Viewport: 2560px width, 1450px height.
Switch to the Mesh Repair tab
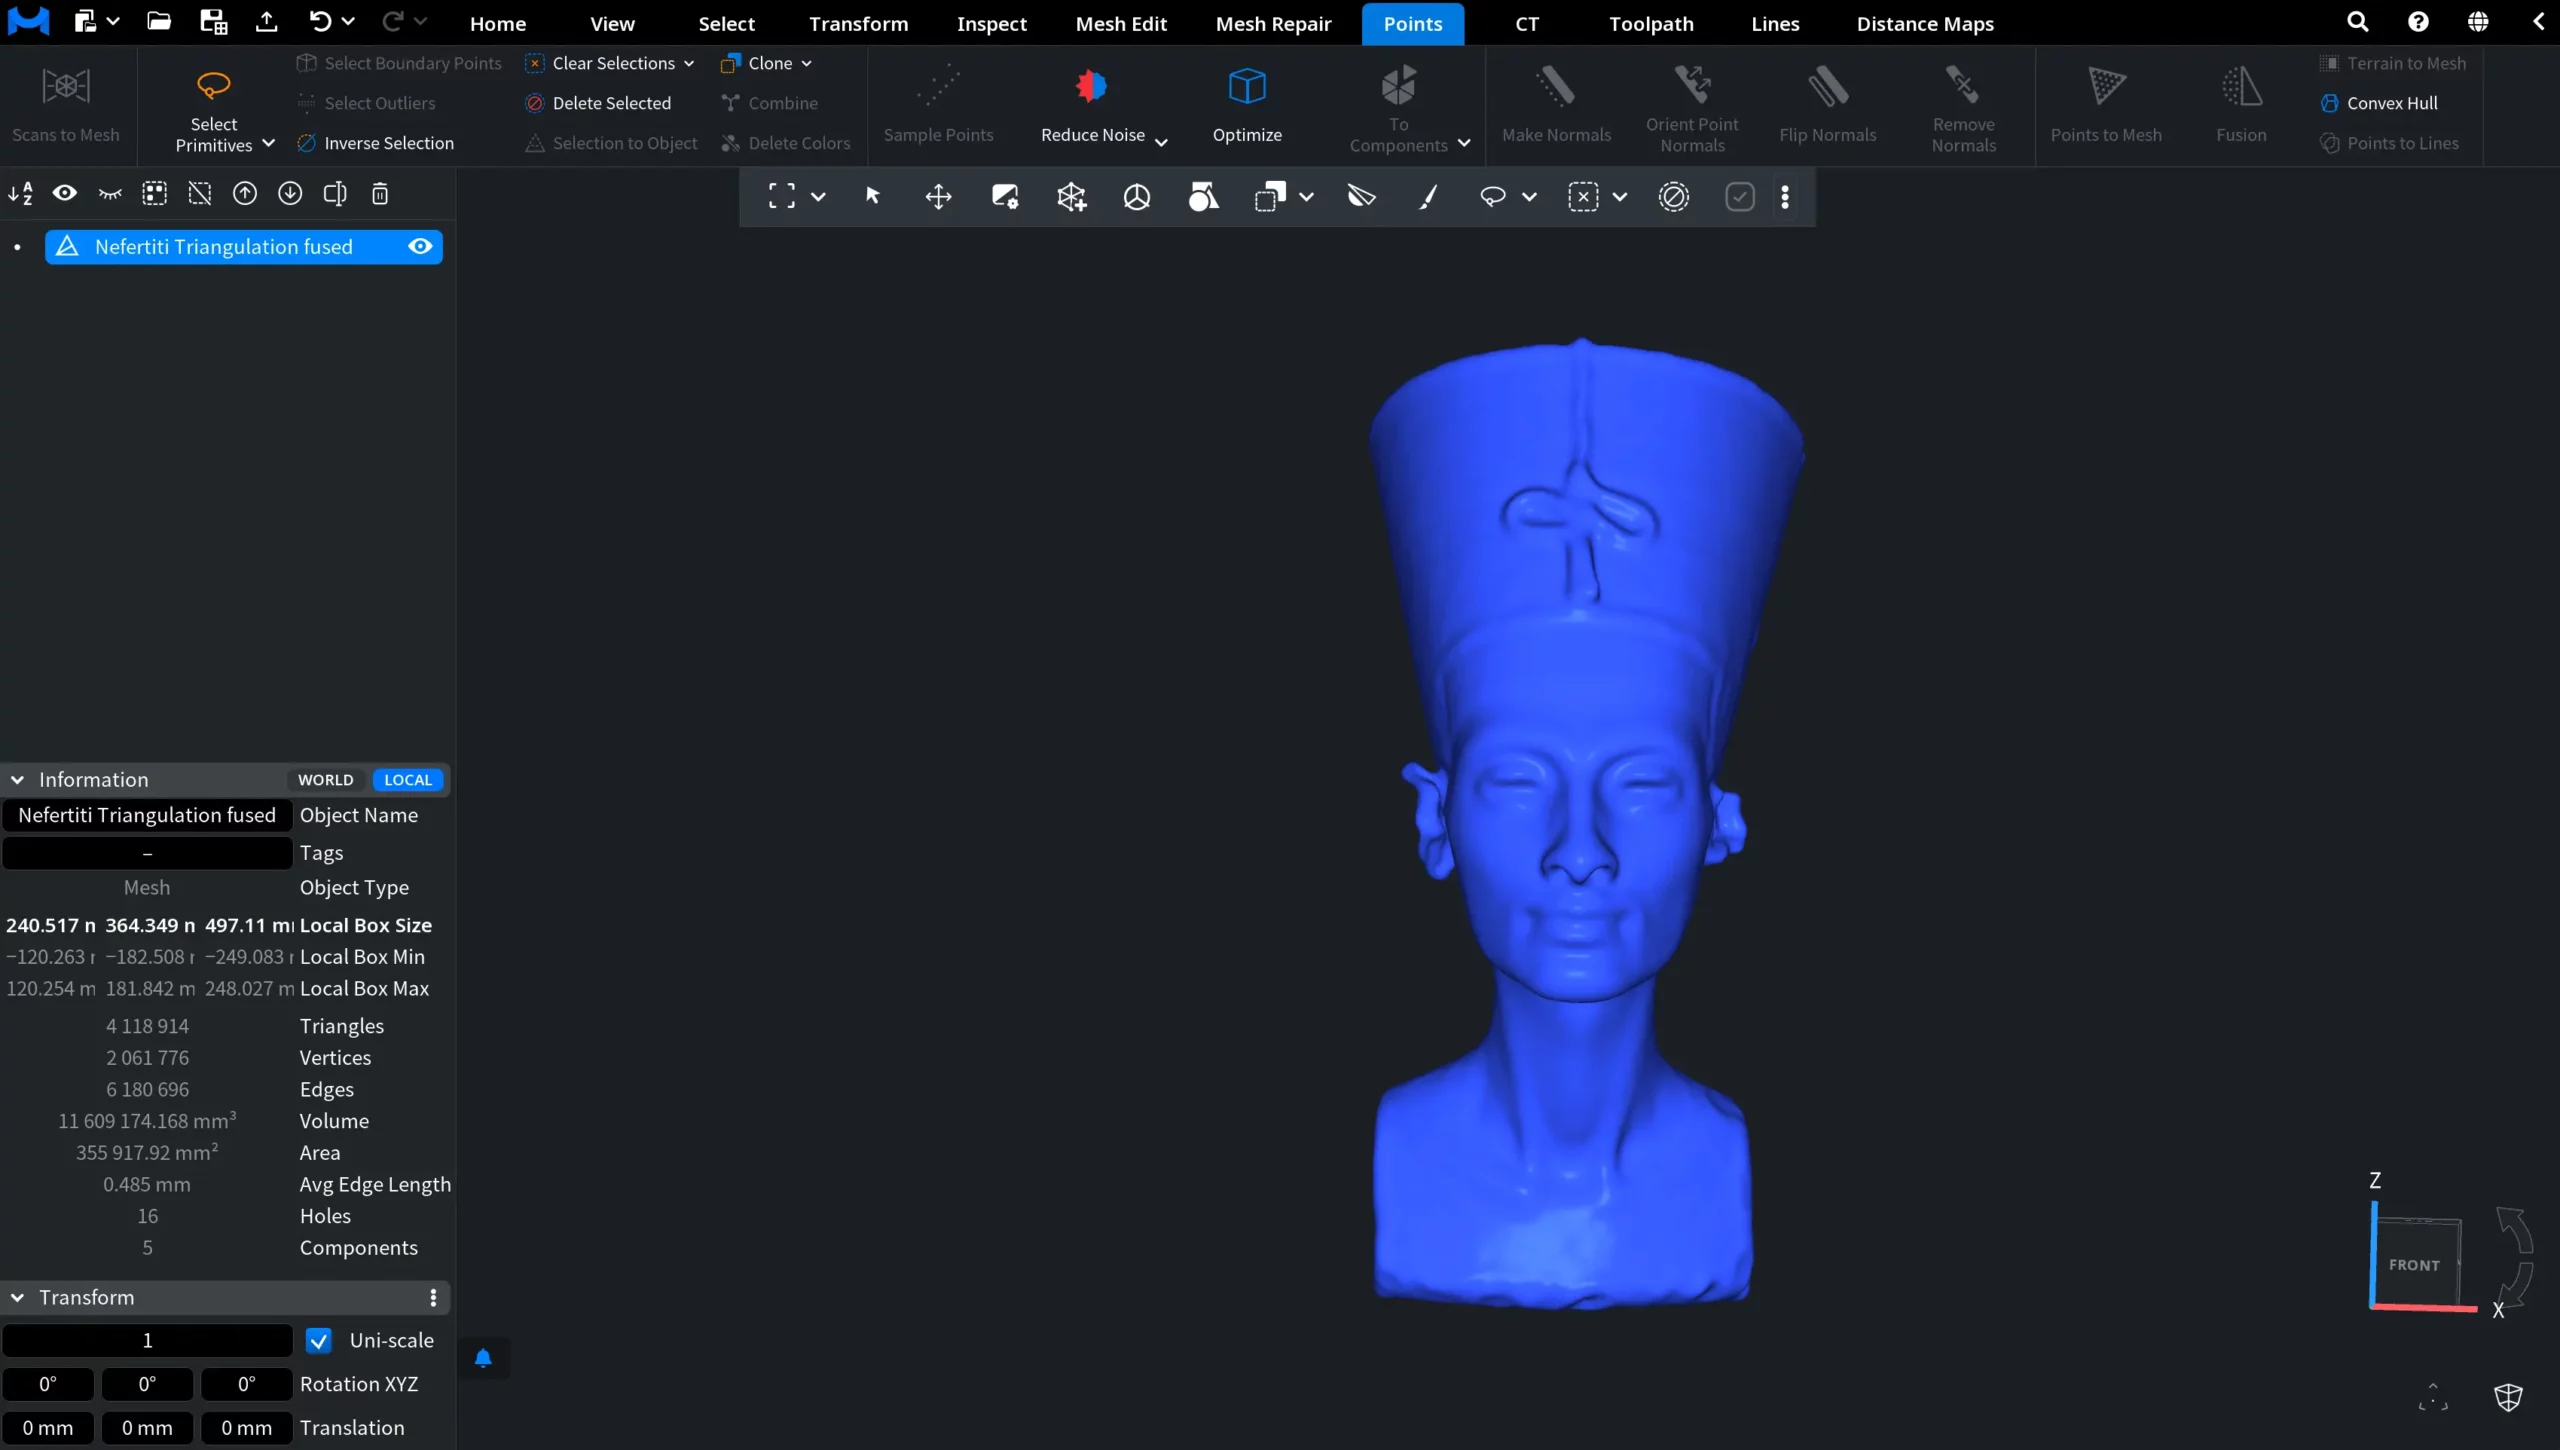(x=1273, y=23)
